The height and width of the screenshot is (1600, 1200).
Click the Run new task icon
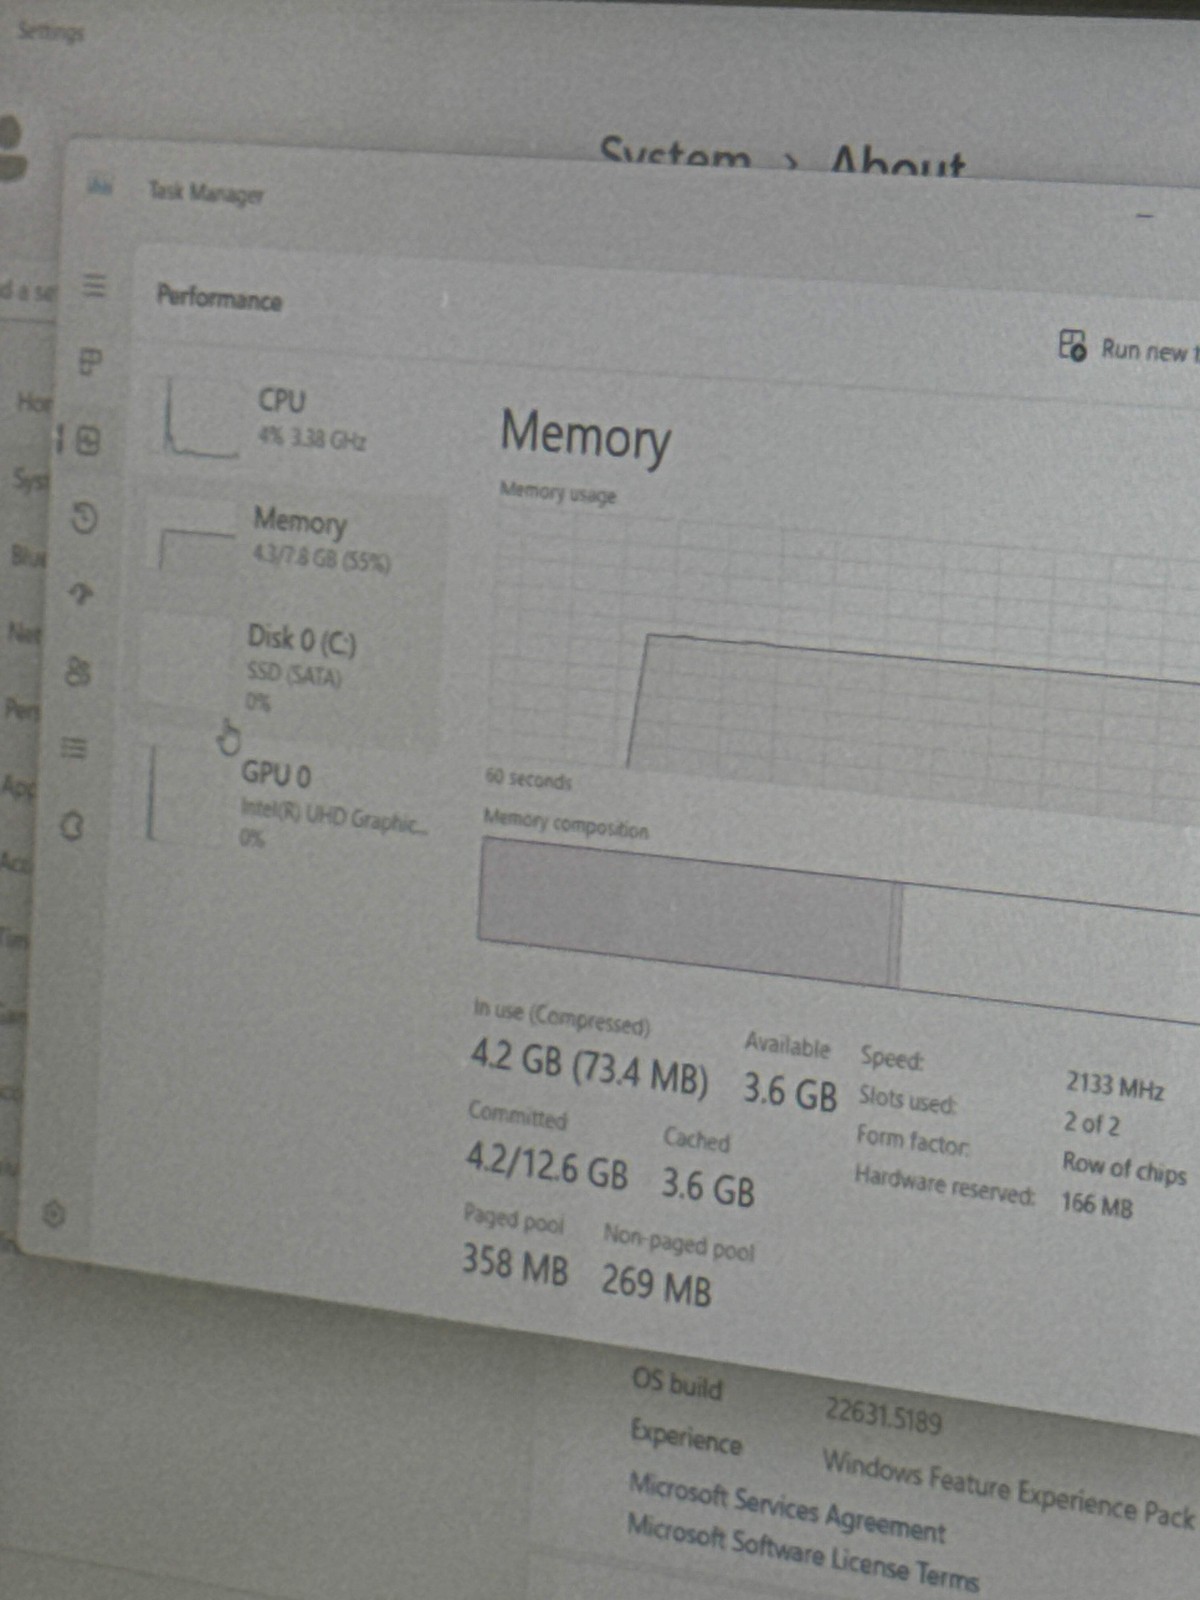coord(1072,345)
